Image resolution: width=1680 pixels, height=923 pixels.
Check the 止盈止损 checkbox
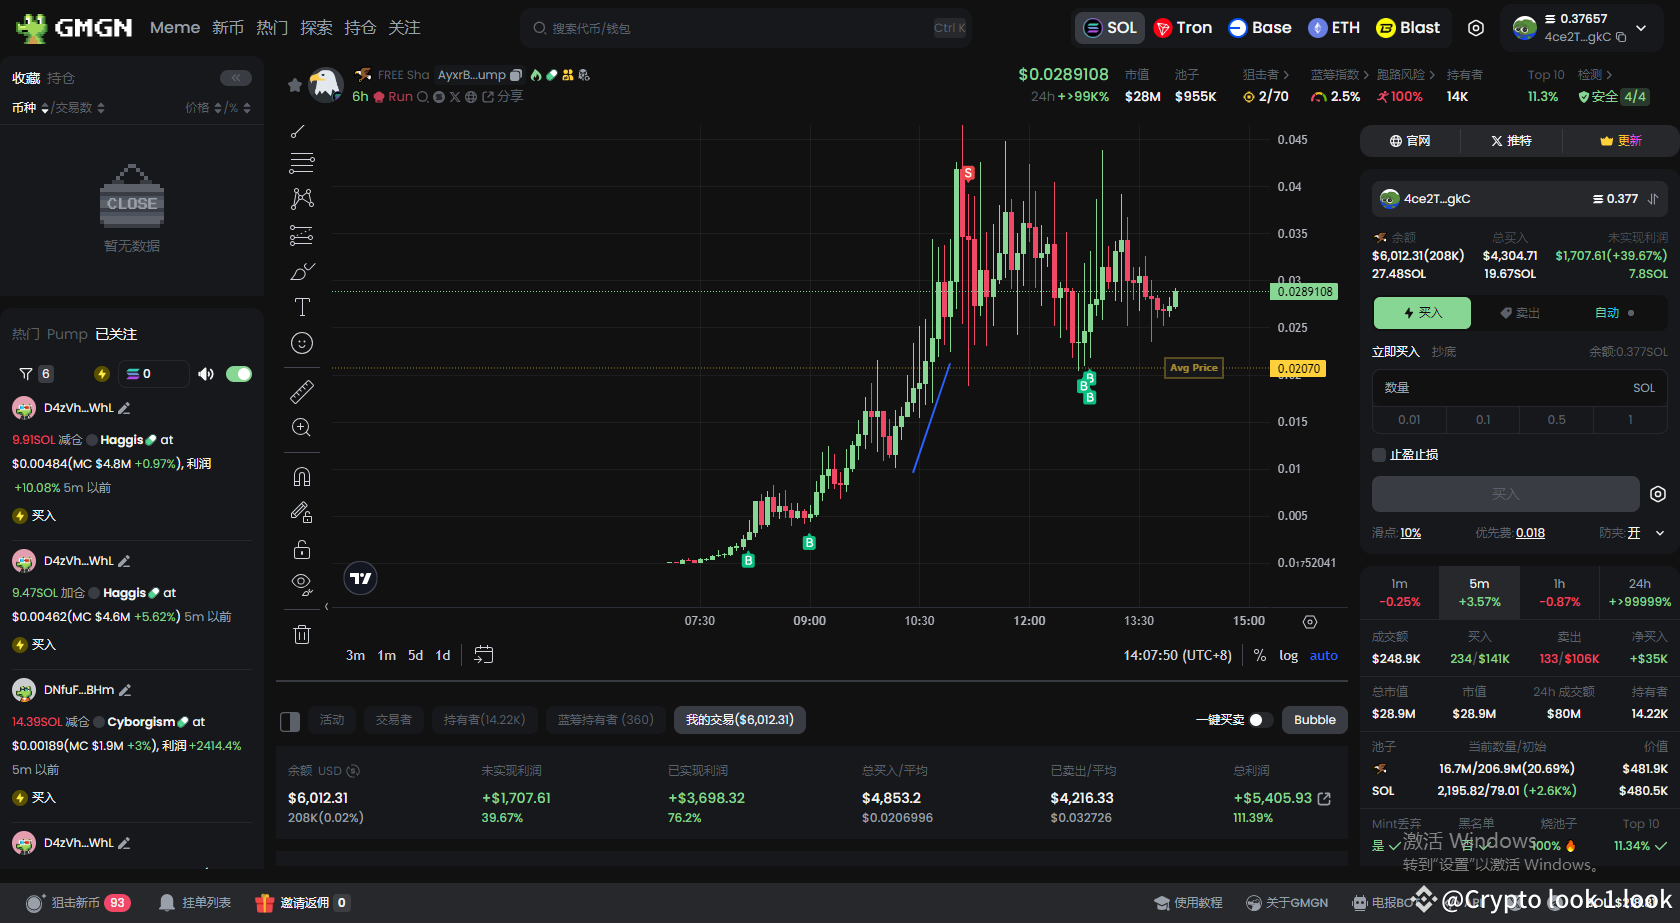pos(1379,455)
